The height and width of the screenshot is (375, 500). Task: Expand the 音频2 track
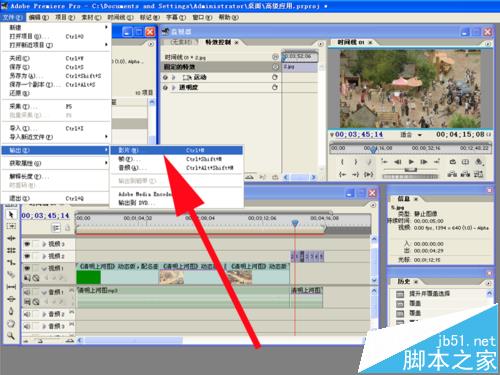click(44, 314)
